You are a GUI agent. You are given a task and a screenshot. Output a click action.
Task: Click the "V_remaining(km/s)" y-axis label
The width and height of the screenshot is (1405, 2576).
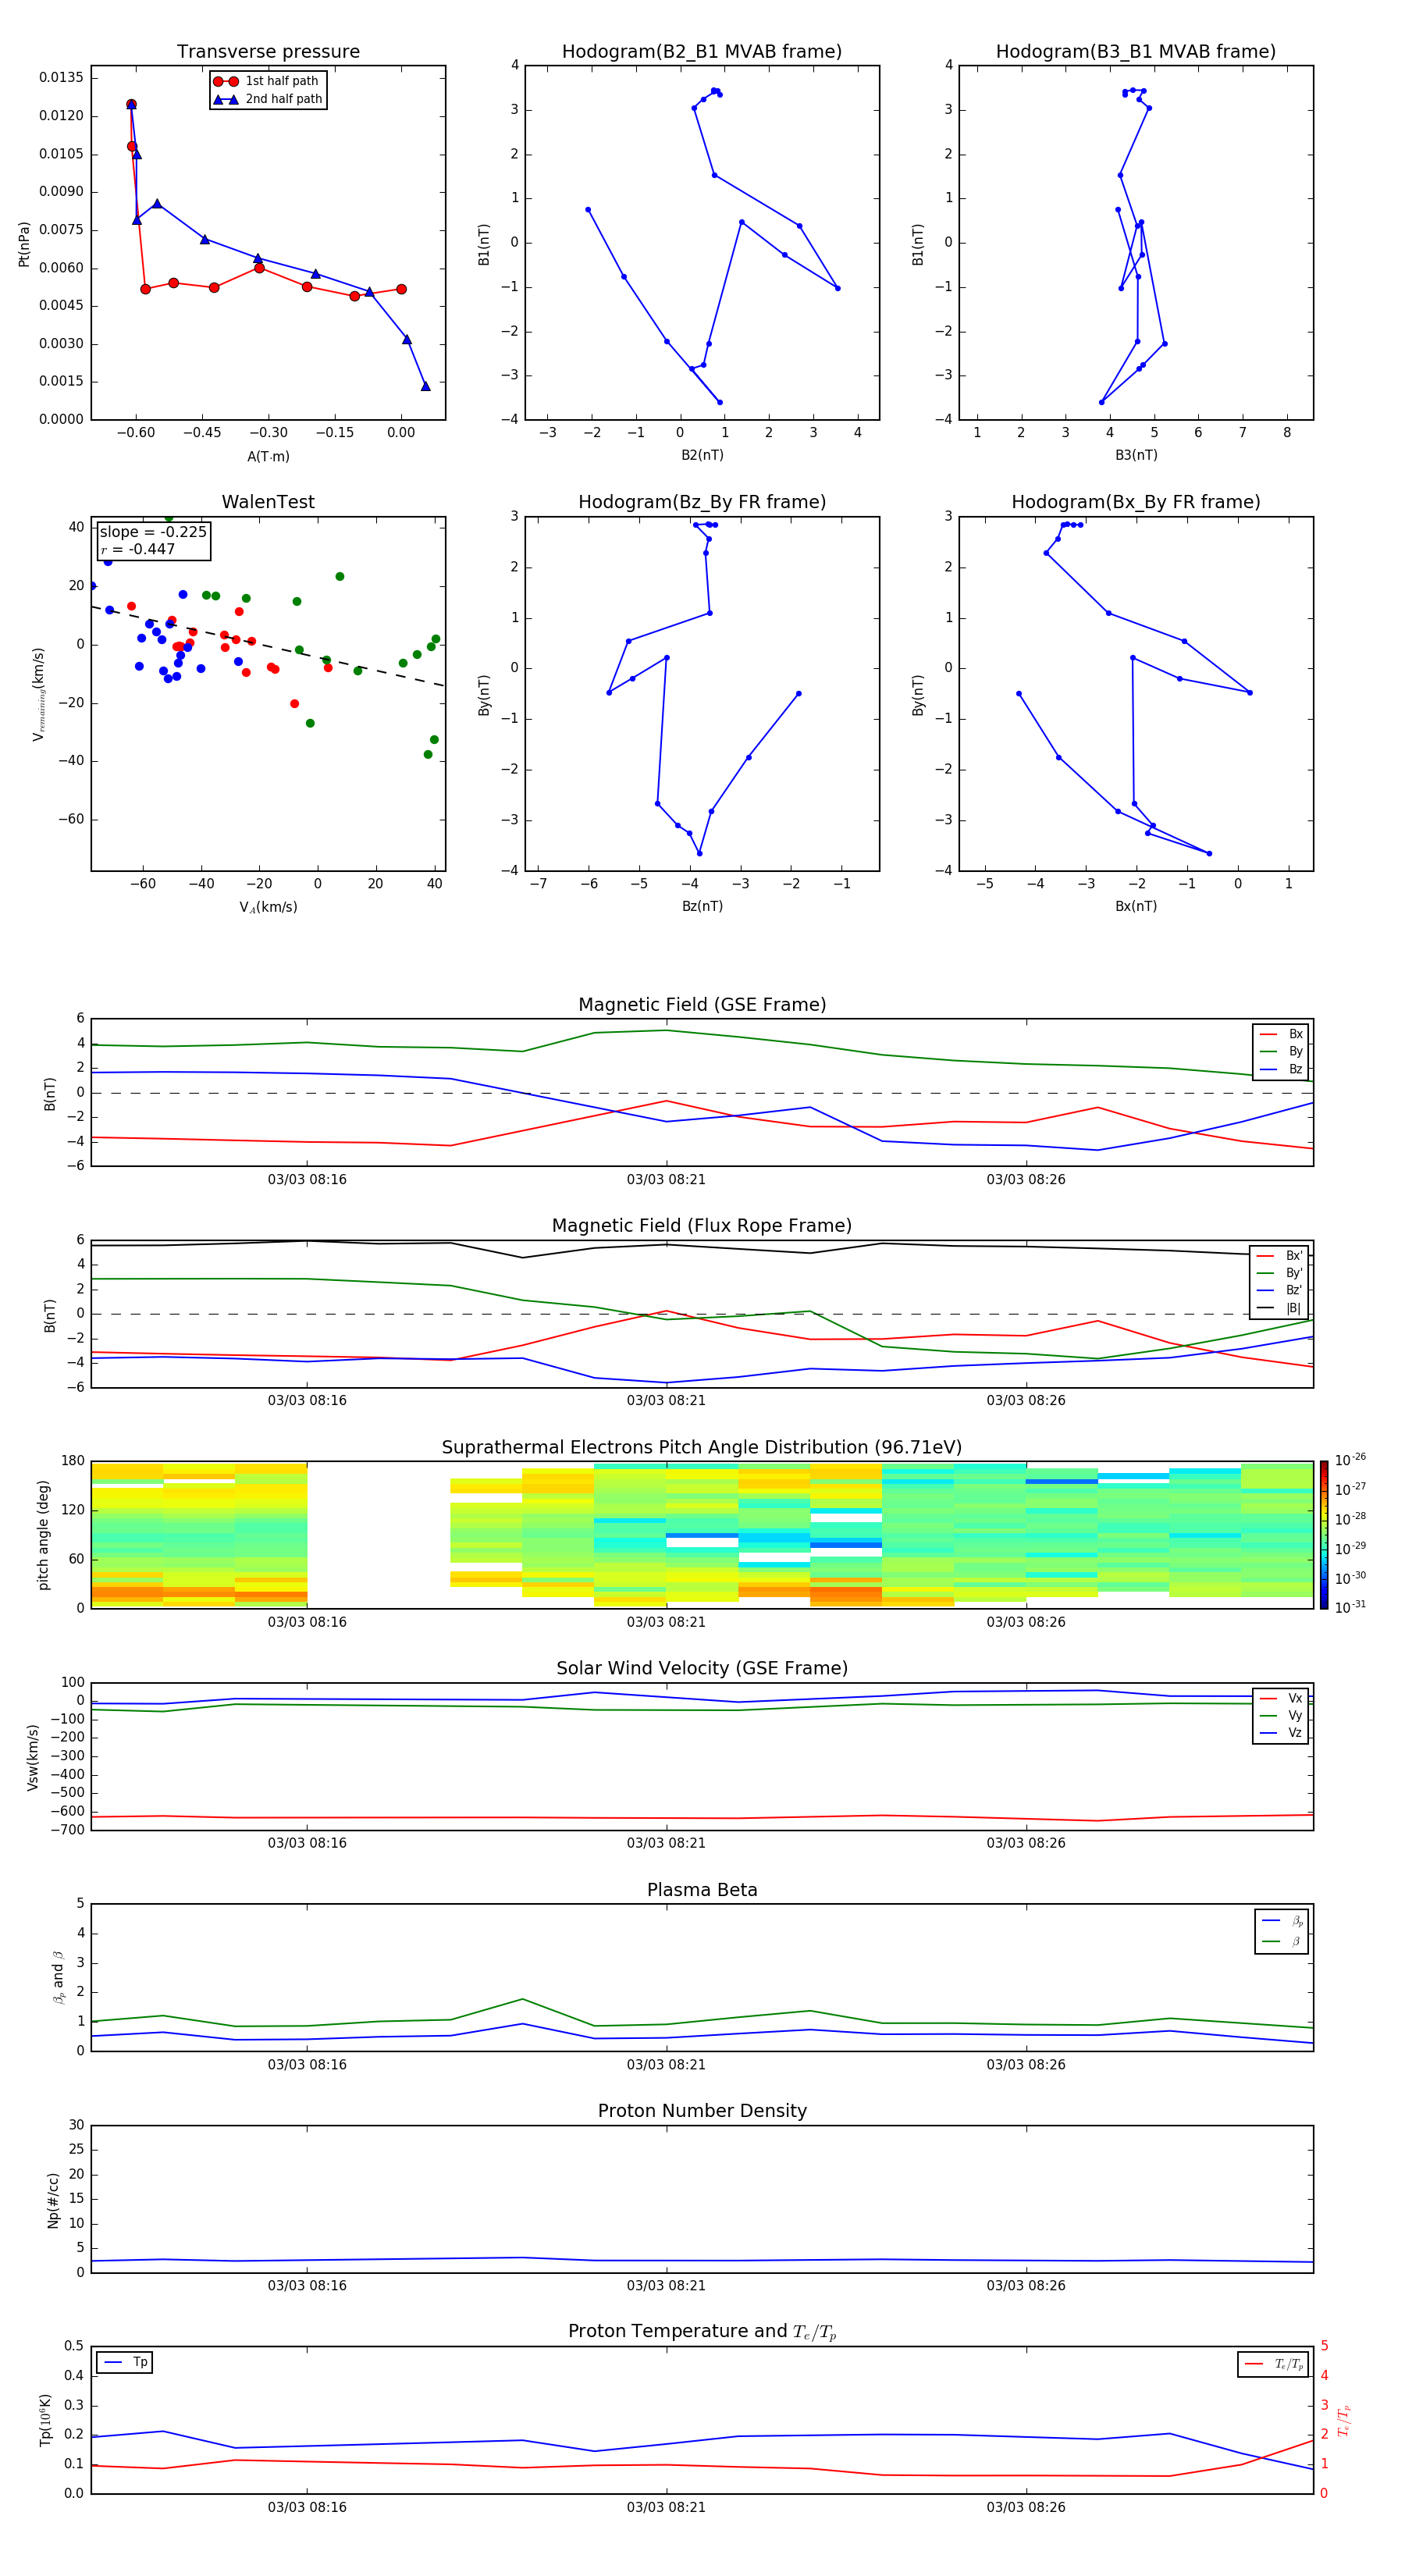click(39, 694)
